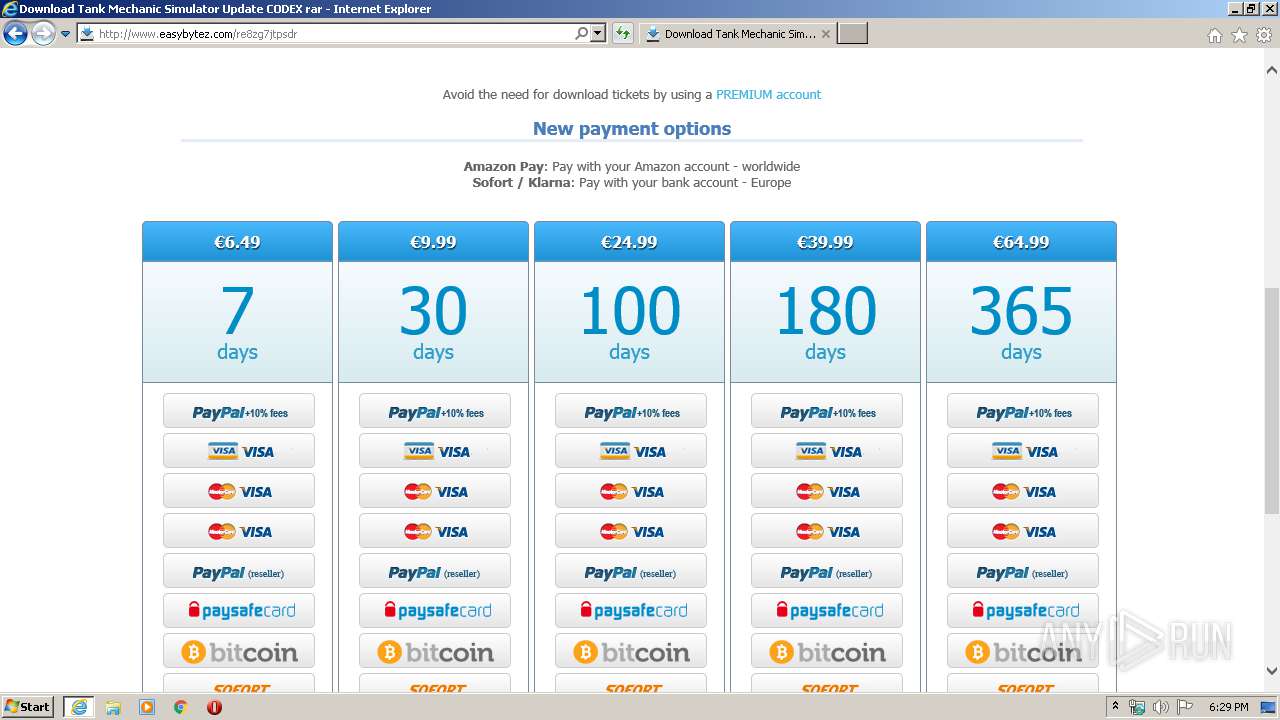Choose first MasterCard VISA option for 7 days
The image size is (1280, 720).
point(239,491)
